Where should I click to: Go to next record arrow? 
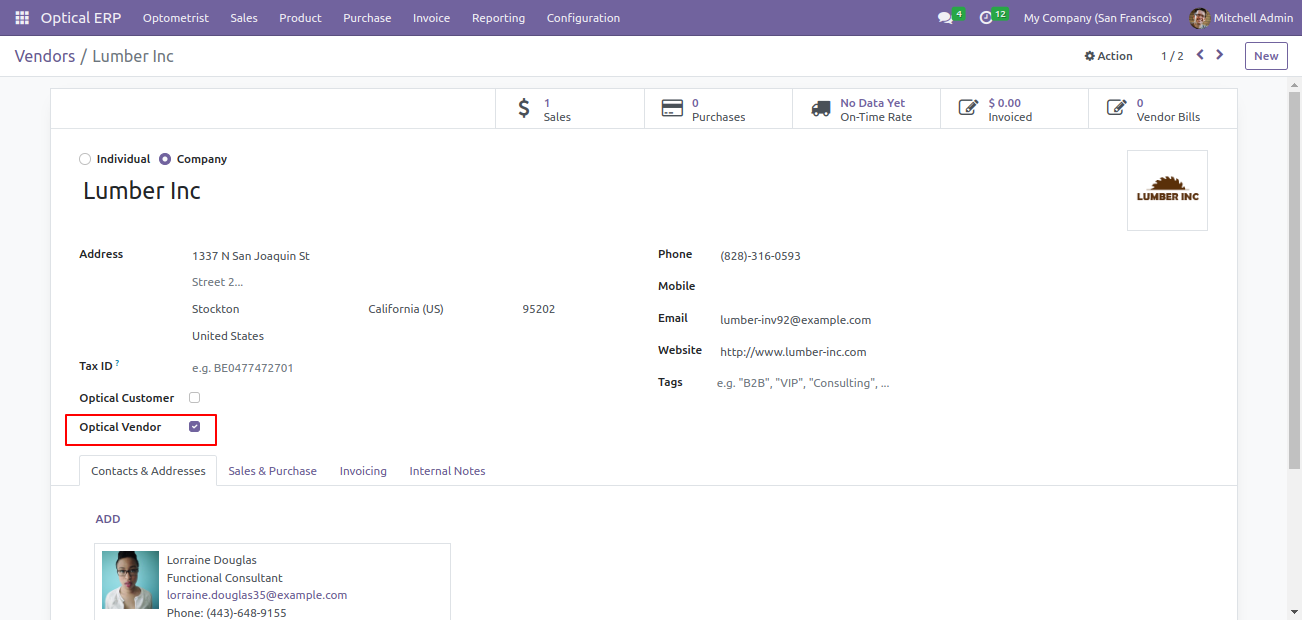tap(1219, 55)
